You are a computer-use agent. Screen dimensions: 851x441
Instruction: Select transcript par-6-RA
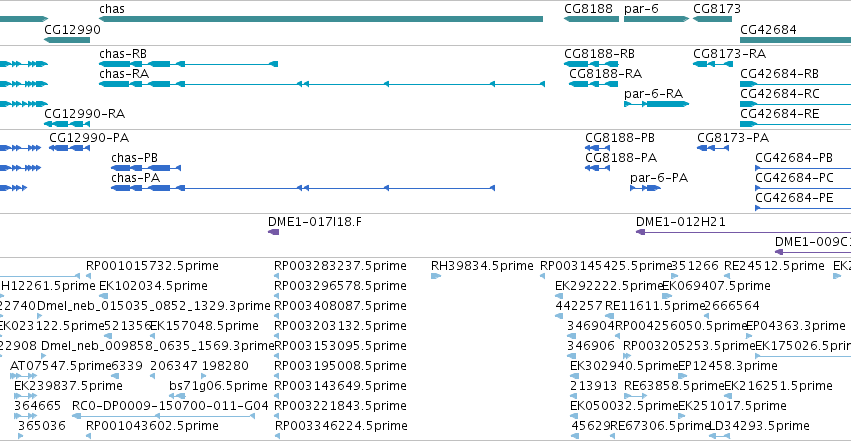click(653, 94)
